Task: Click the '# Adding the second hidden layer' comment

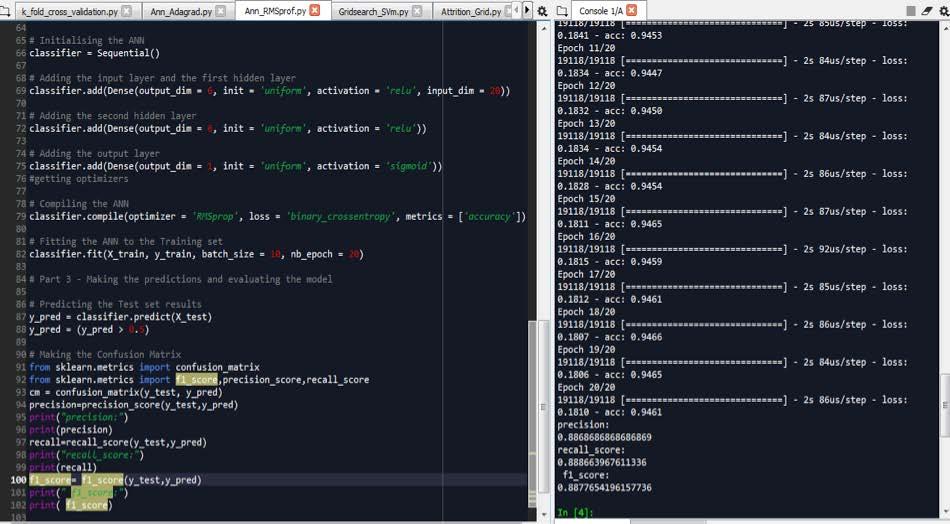Action: point(113,115)
